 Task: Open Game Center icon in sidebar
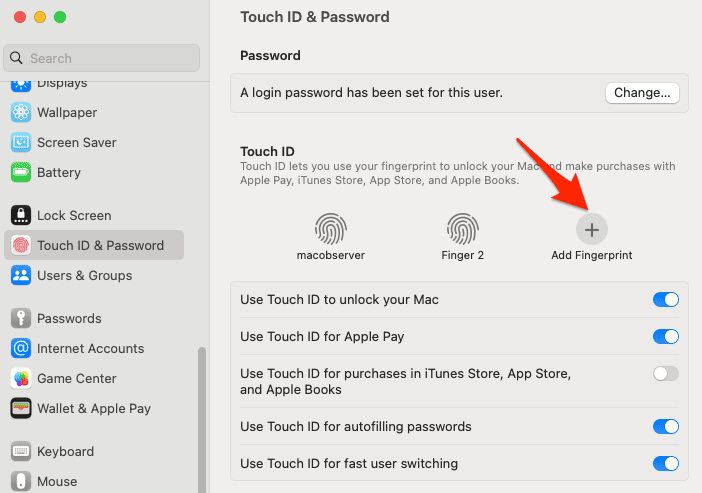pyautogui.click(x=21, y=378)
